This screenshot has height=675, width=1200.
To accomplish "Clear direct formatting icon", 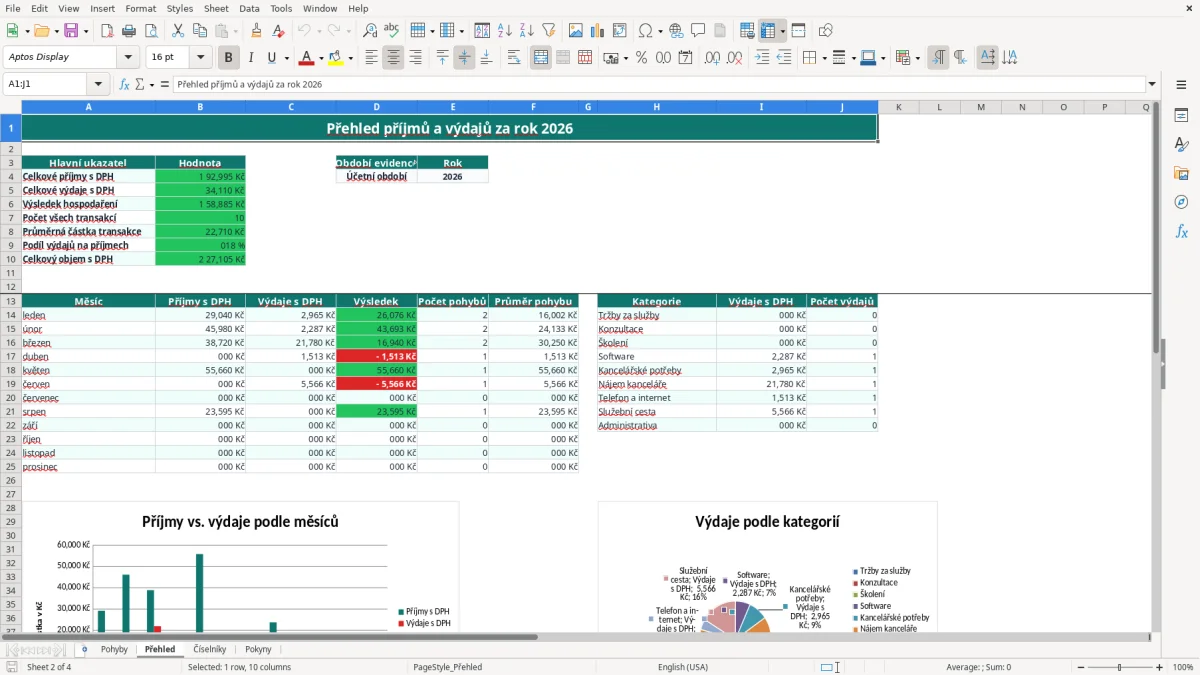I will pyautogui.click(x=278, y=31).
